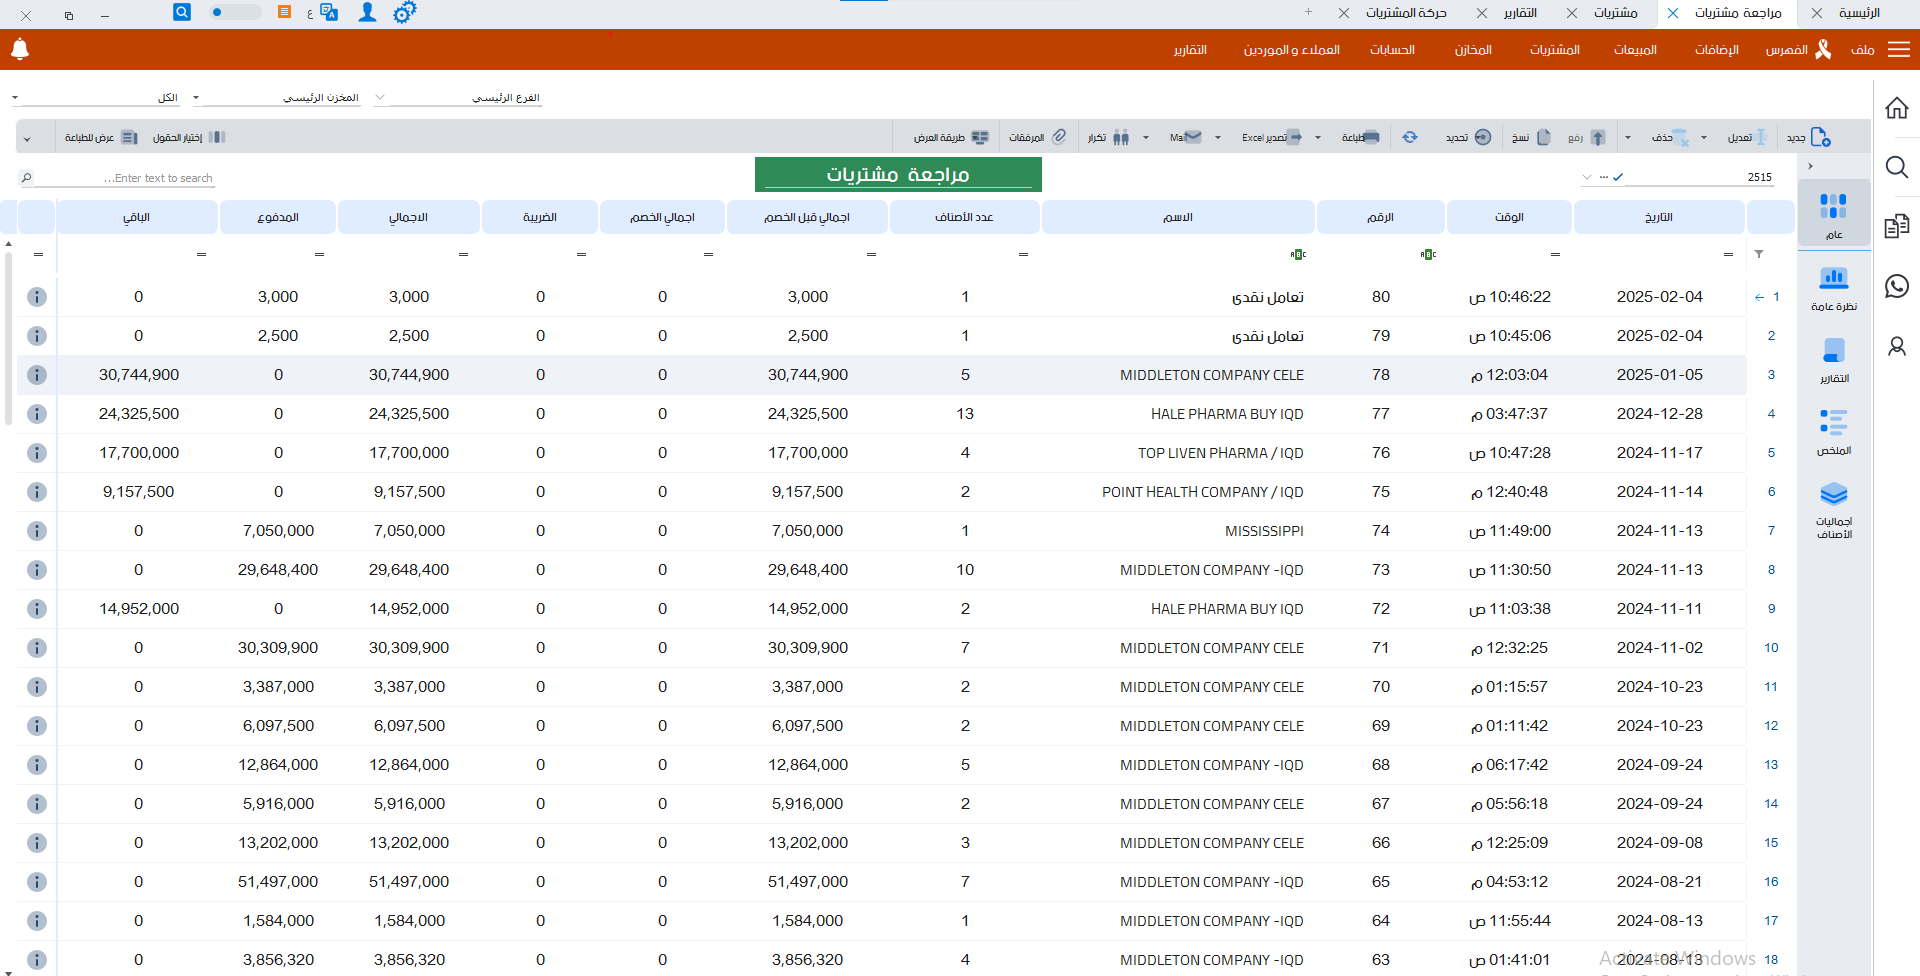
Task: Click the جديد new button
Action: 1809,137
